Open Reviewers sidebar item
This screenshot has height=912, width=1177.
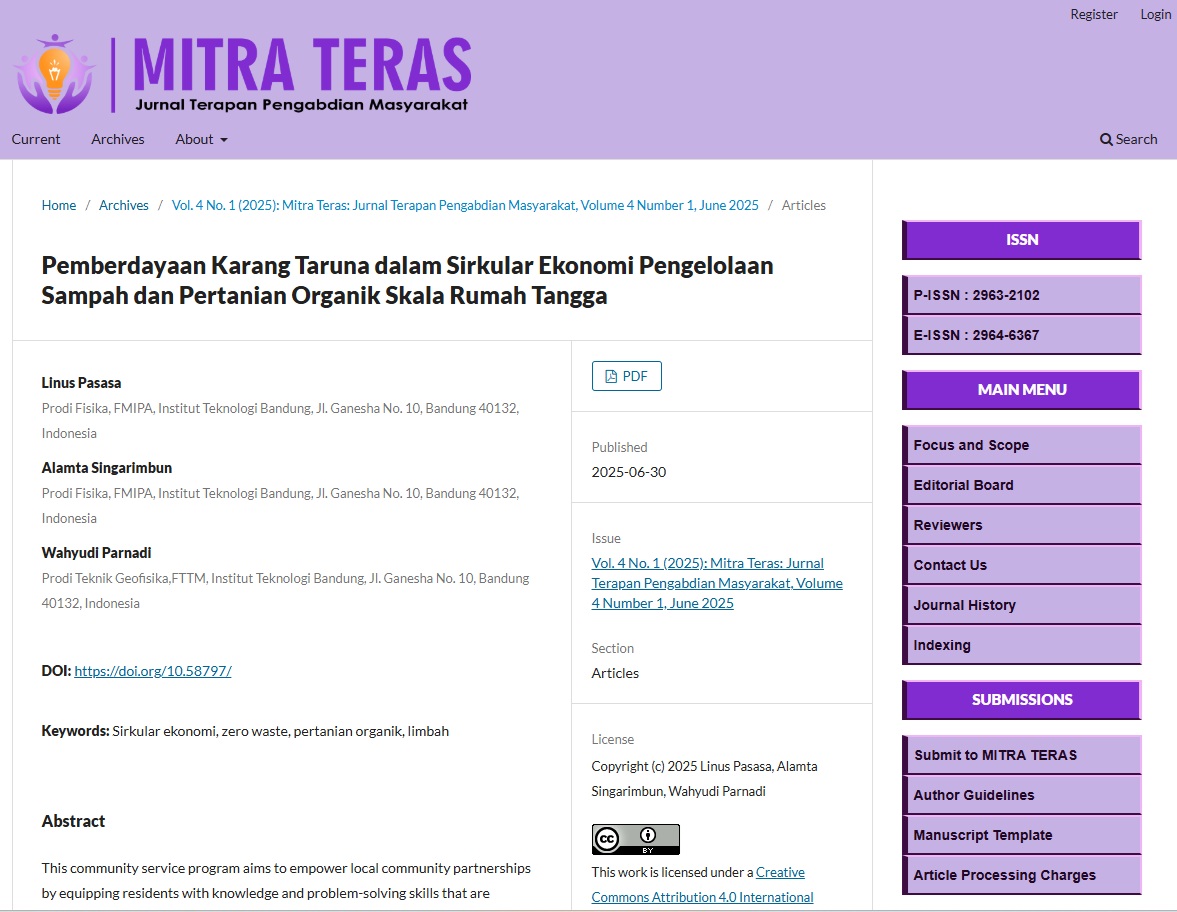[1022, 525]
